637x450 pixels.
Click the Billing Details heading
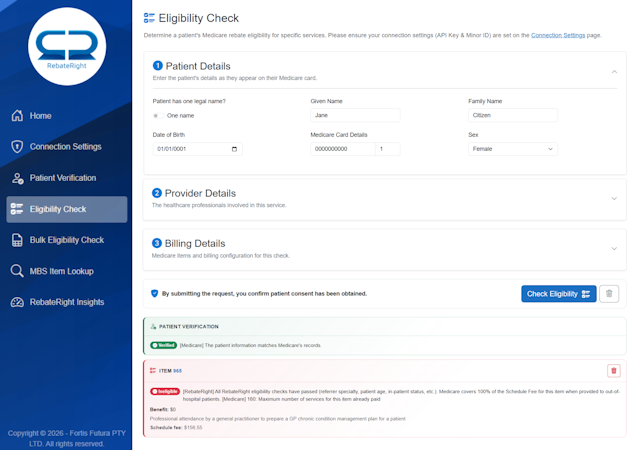point(195,243)
